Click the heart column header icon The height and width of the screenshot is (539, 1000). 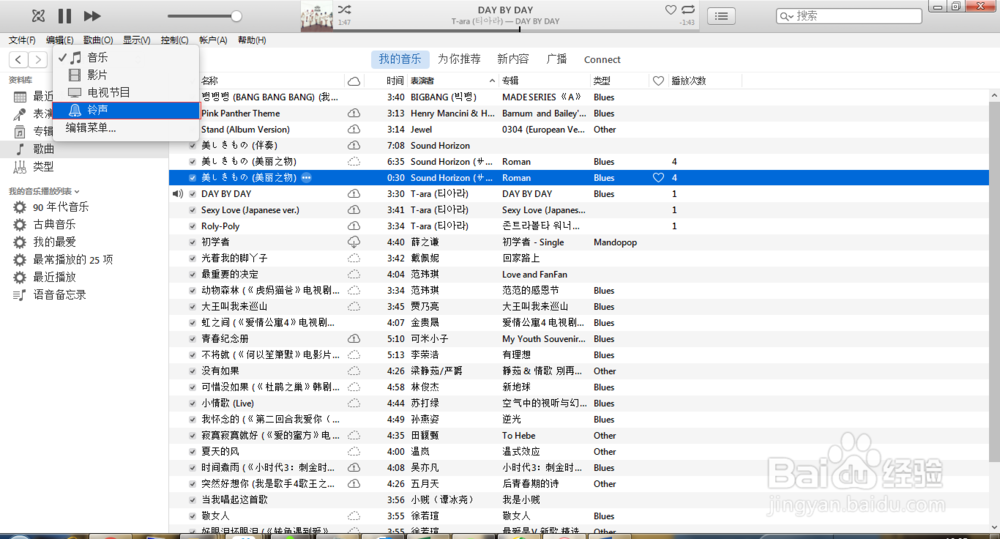[658, 81]
